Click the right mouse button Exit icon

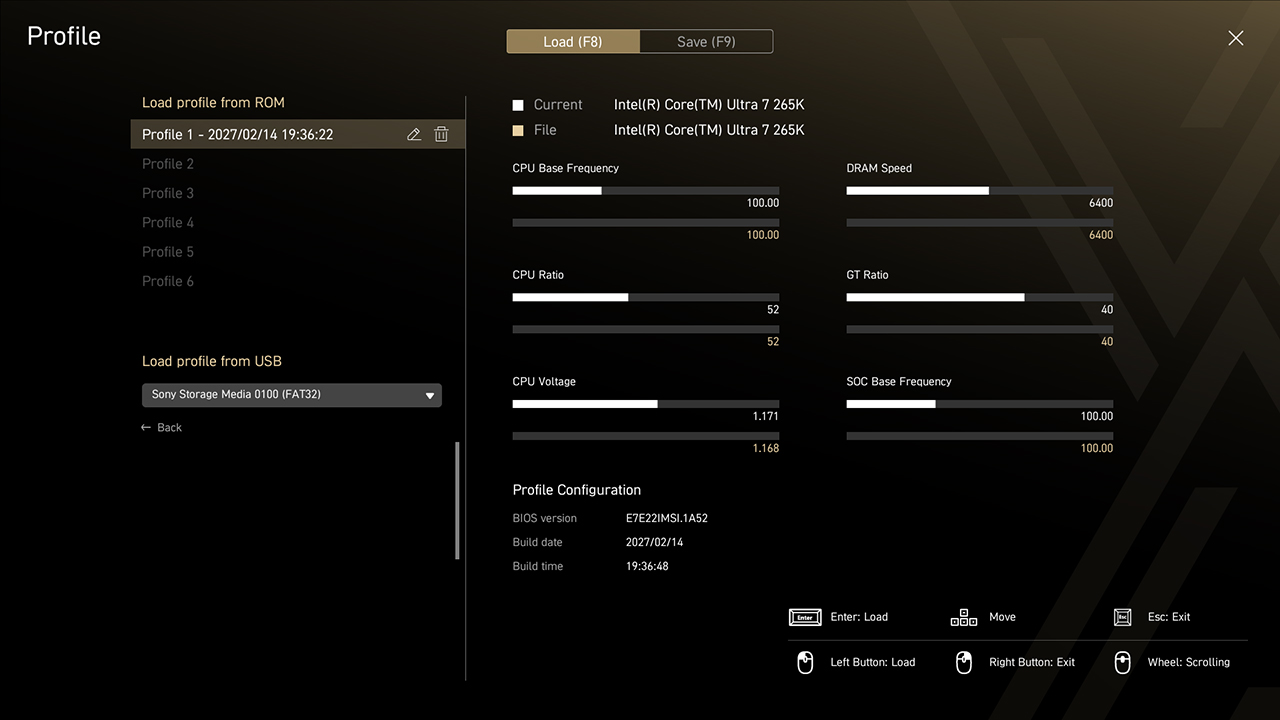pos(964,662)
